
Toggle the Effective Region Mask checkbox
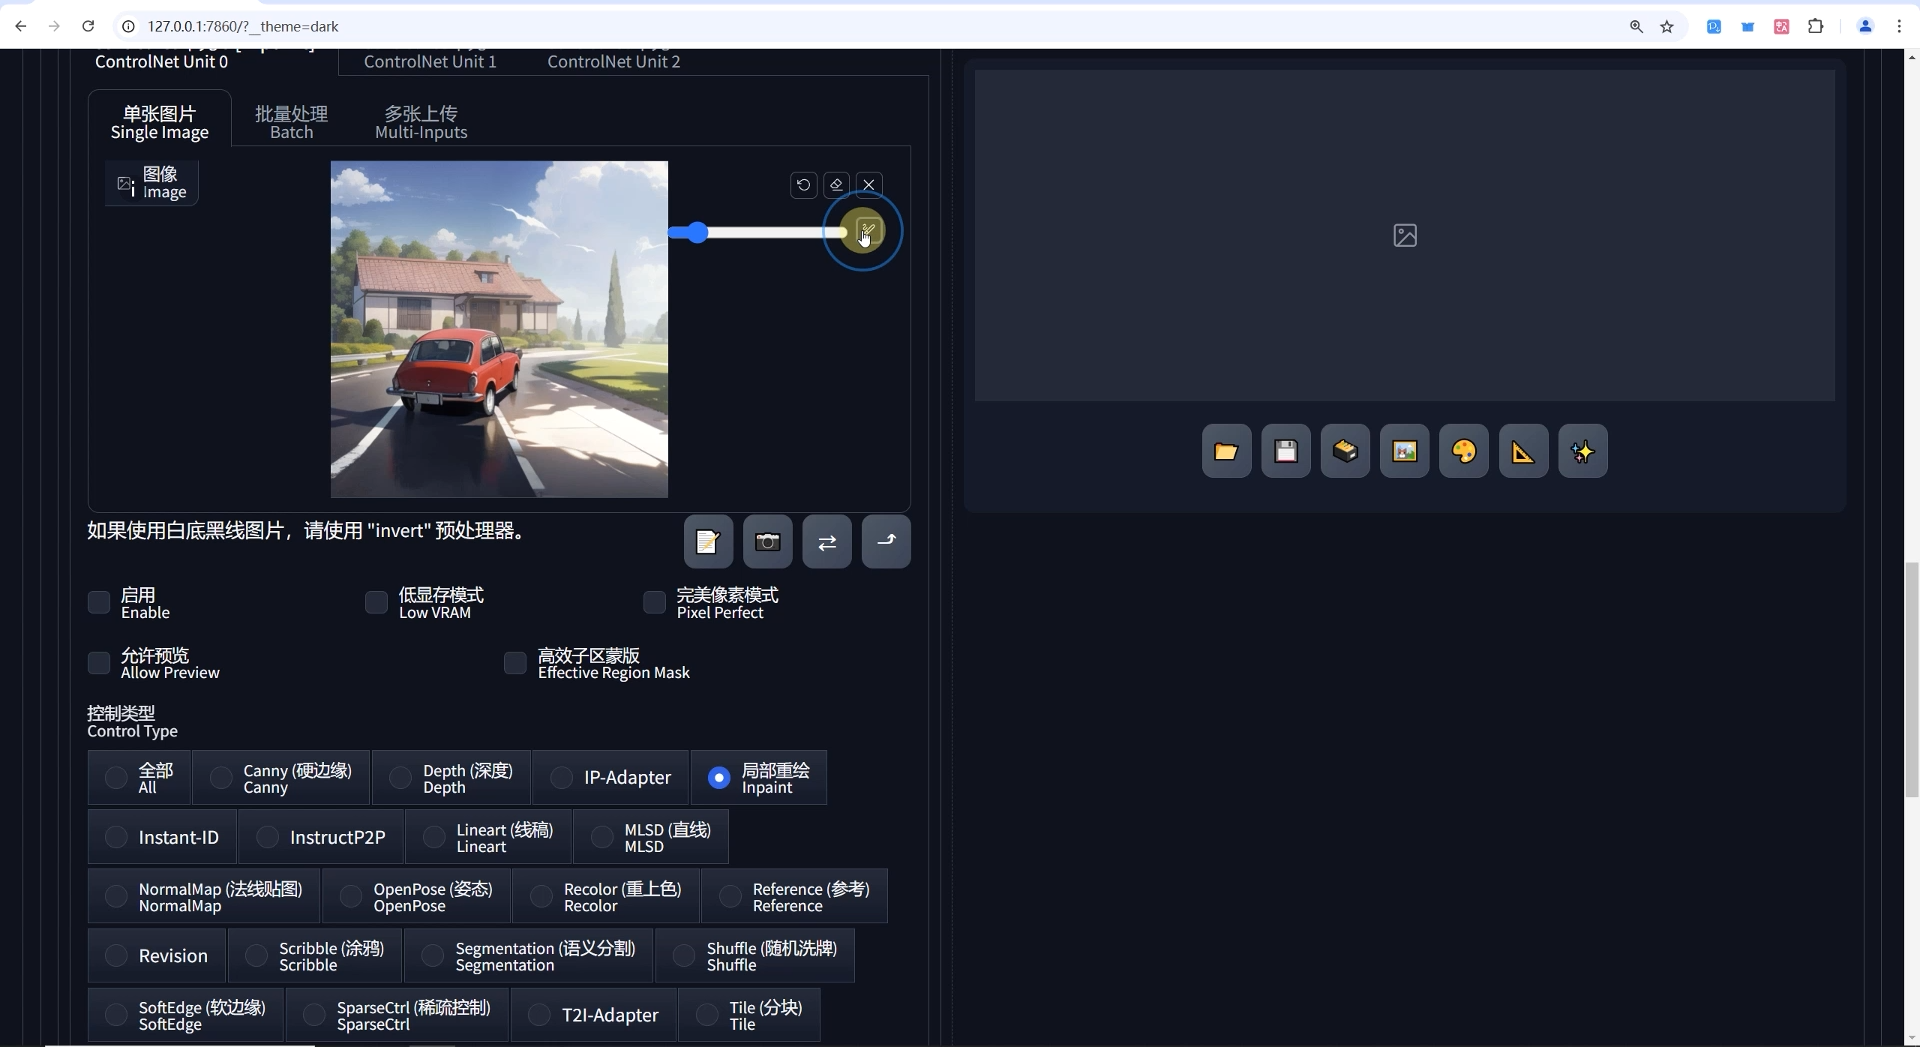515,663
